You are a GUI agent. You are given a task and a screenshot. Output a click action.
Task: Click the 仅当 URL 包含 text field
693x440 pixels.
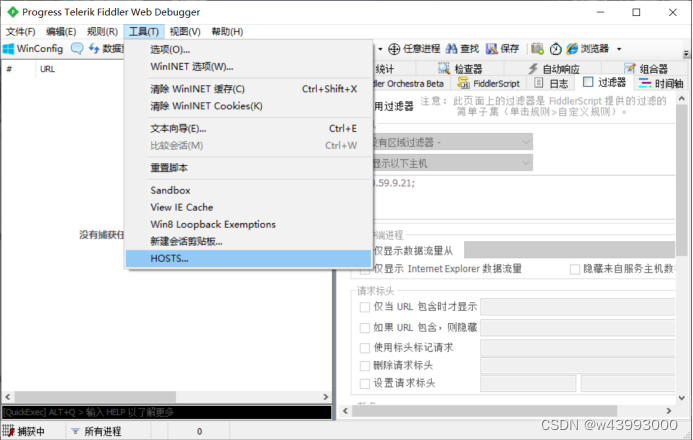[x=578, y=307]
